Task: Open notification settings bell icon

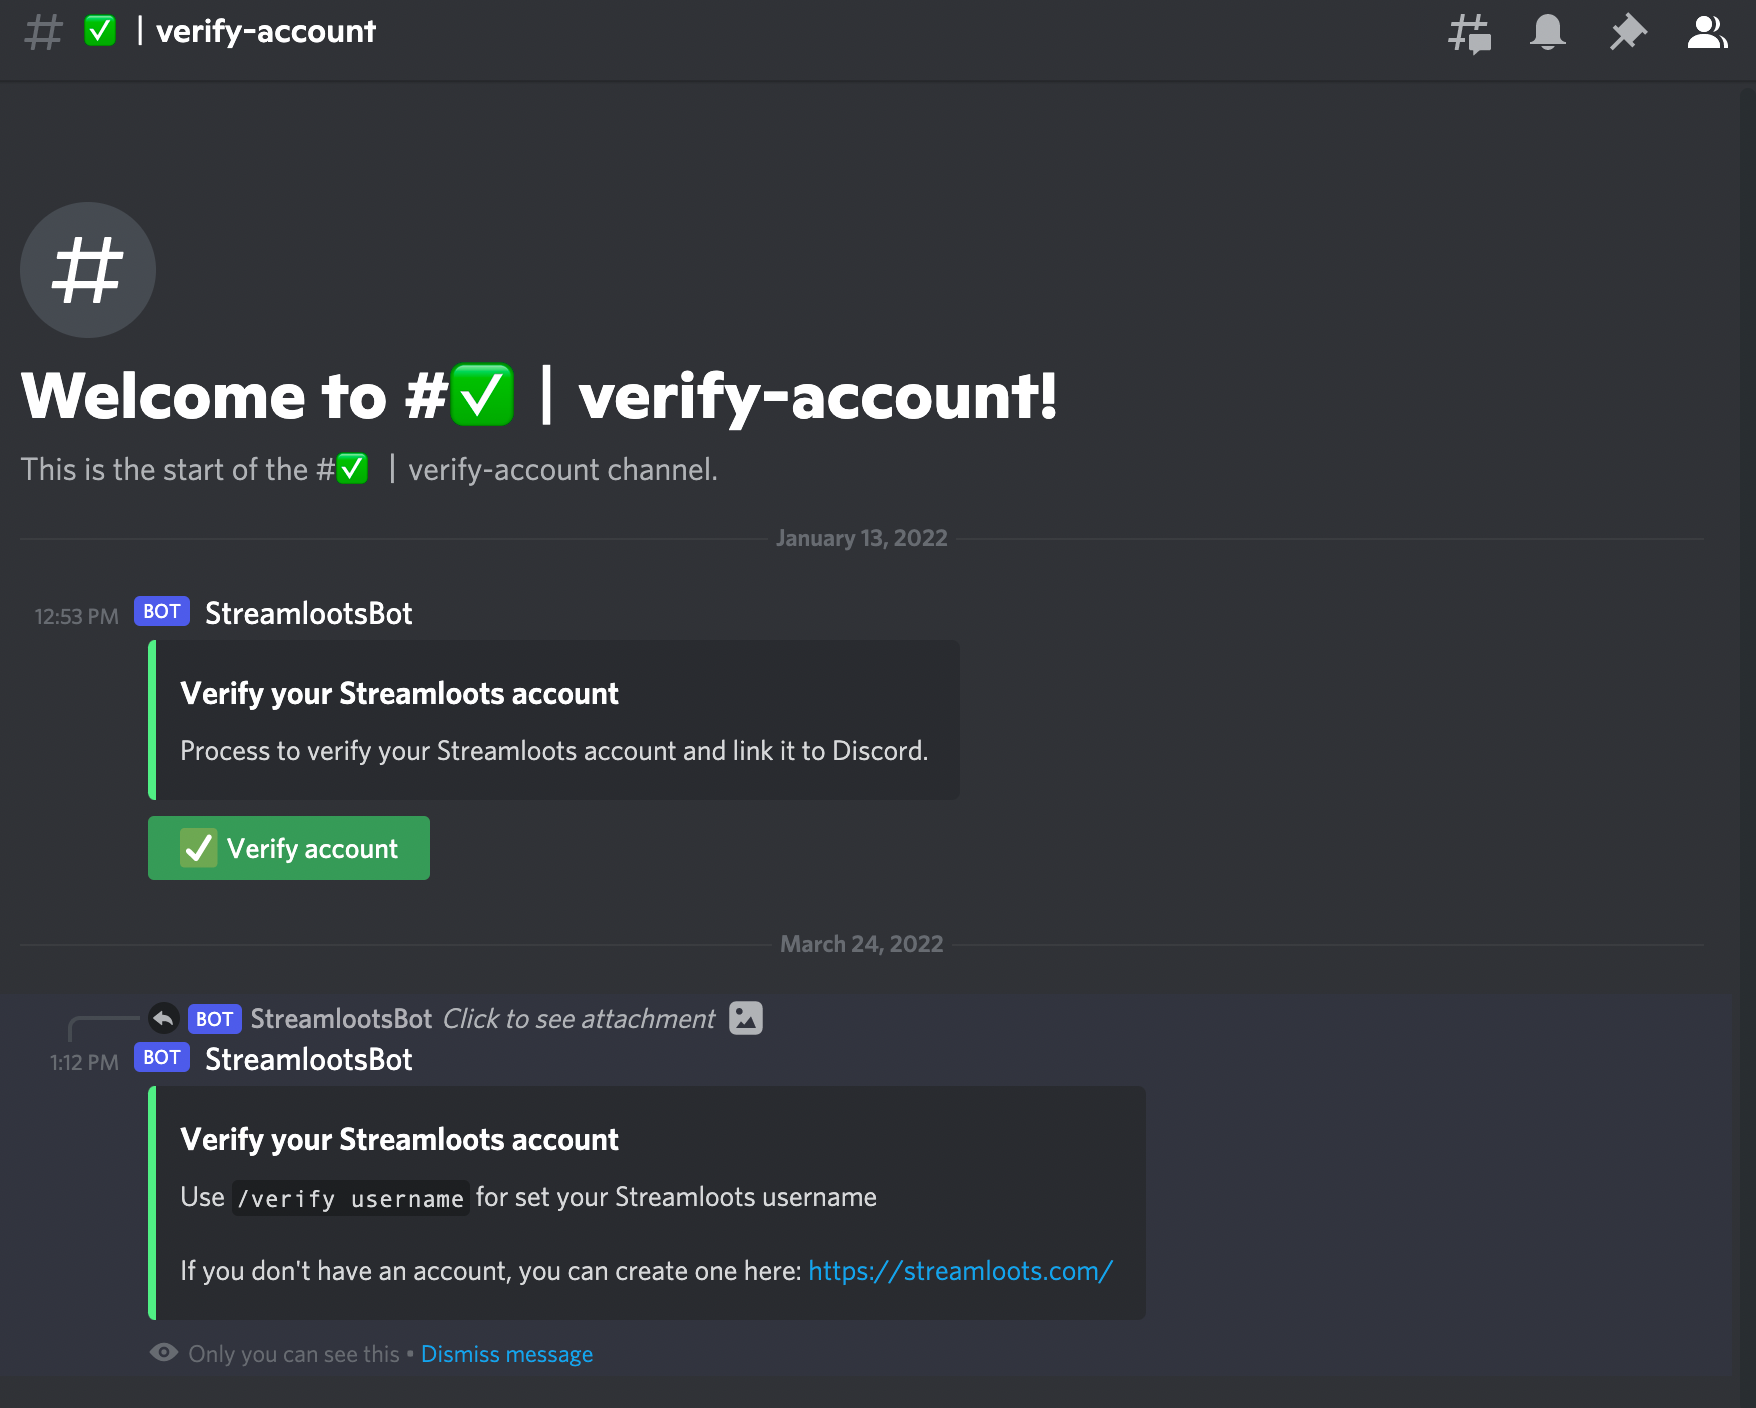Action: tap(1548, 32)
